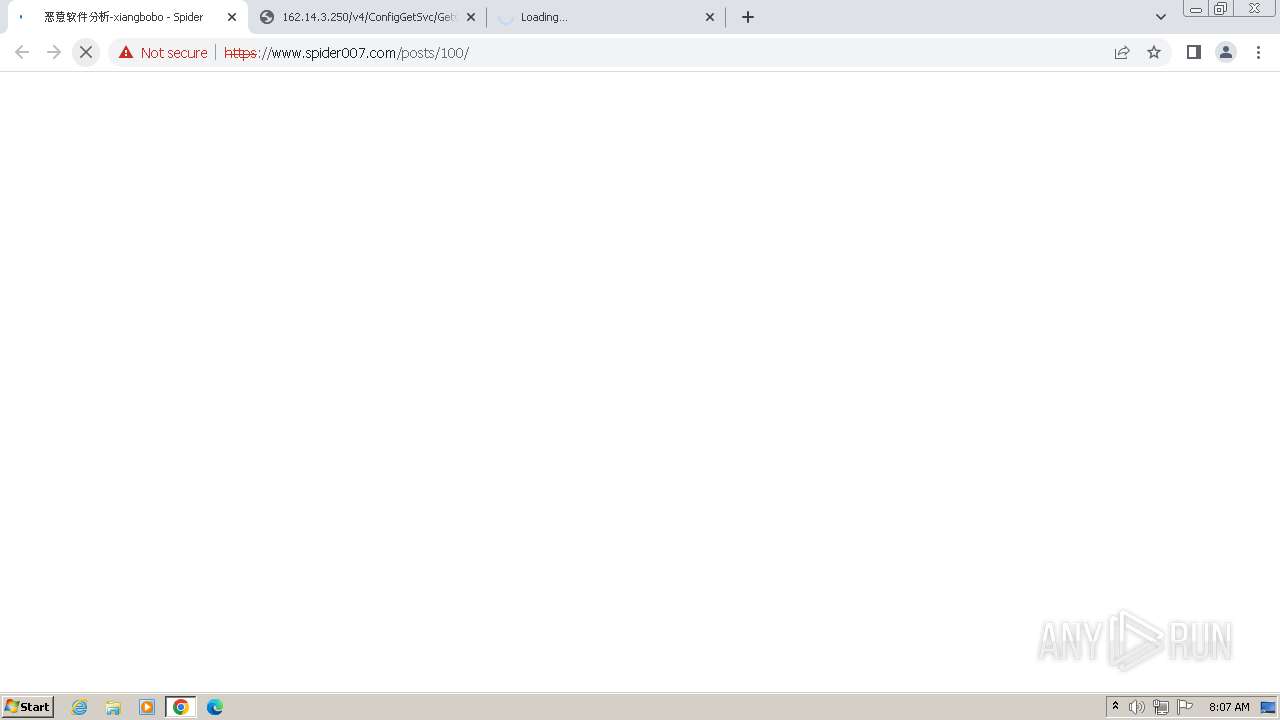Viewport: 1280px width, 720px height.
Task: Open the tab search dropdown
Action: coord(1160,17)
